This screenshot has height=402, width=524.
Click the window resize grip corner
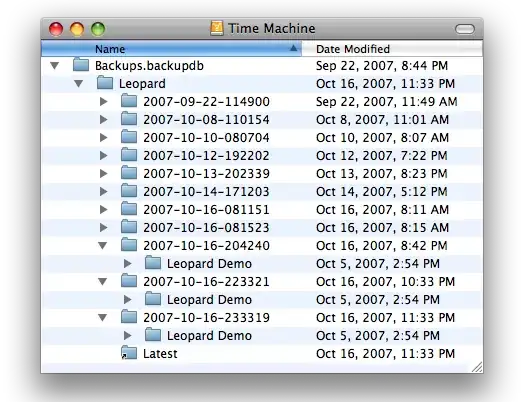point(477,367)
